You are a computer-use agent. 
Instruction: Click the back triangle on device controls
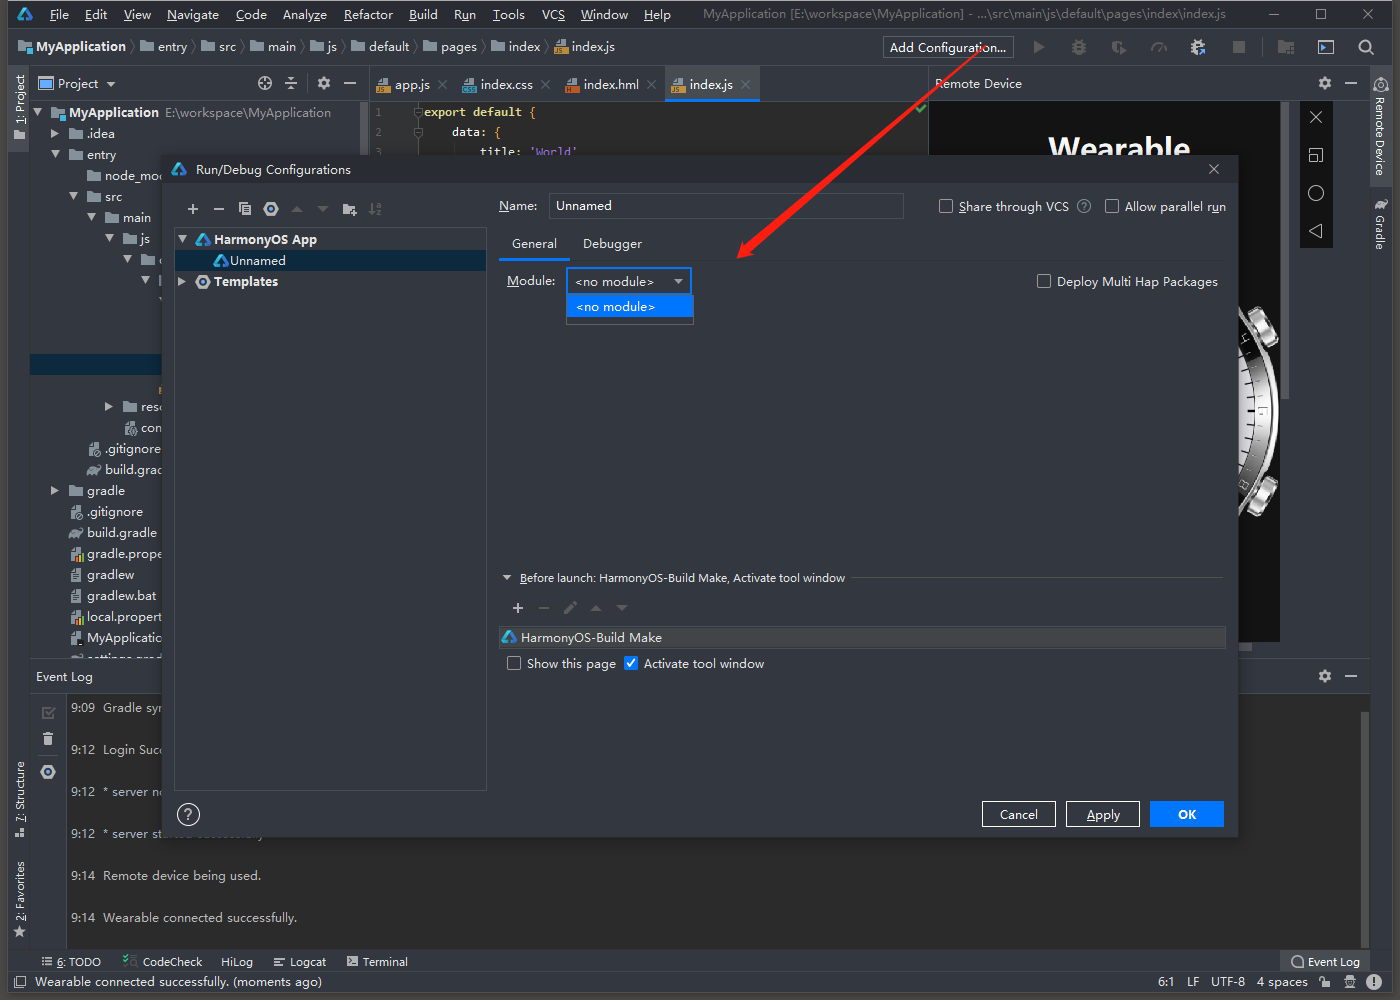click(1316, 231)
